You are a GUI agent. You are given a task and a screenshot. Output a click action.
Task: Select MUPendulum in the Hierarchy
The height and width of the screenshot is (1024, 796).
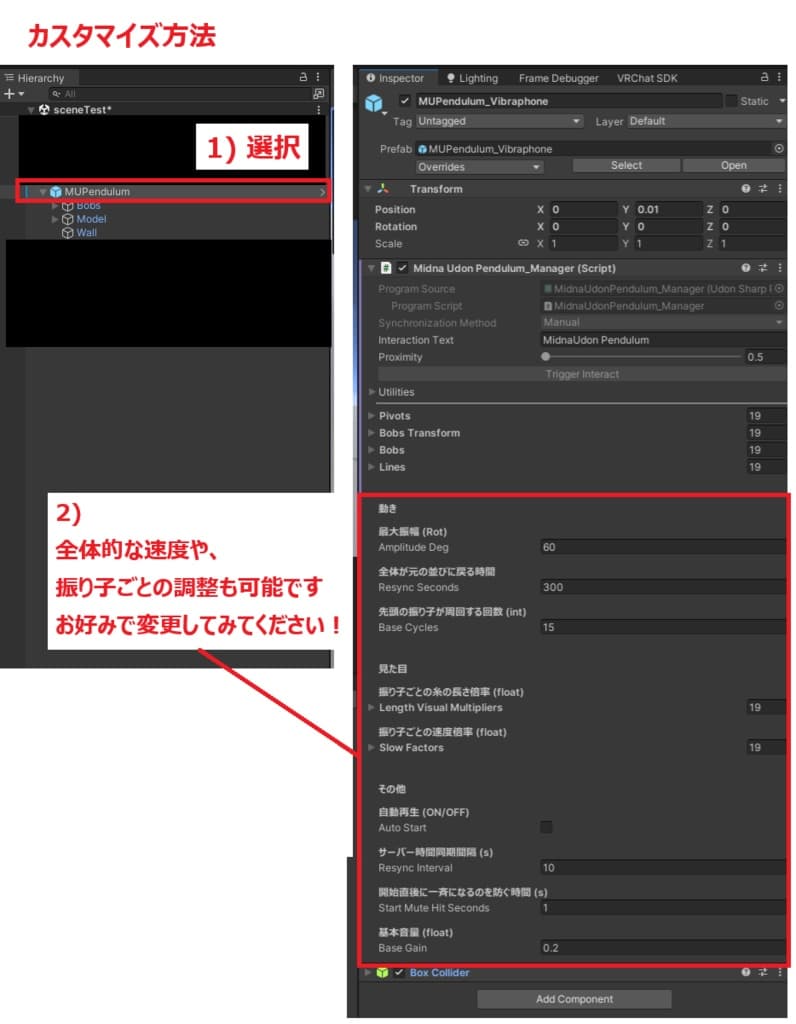pyautogui.click(x=97, y=192)
